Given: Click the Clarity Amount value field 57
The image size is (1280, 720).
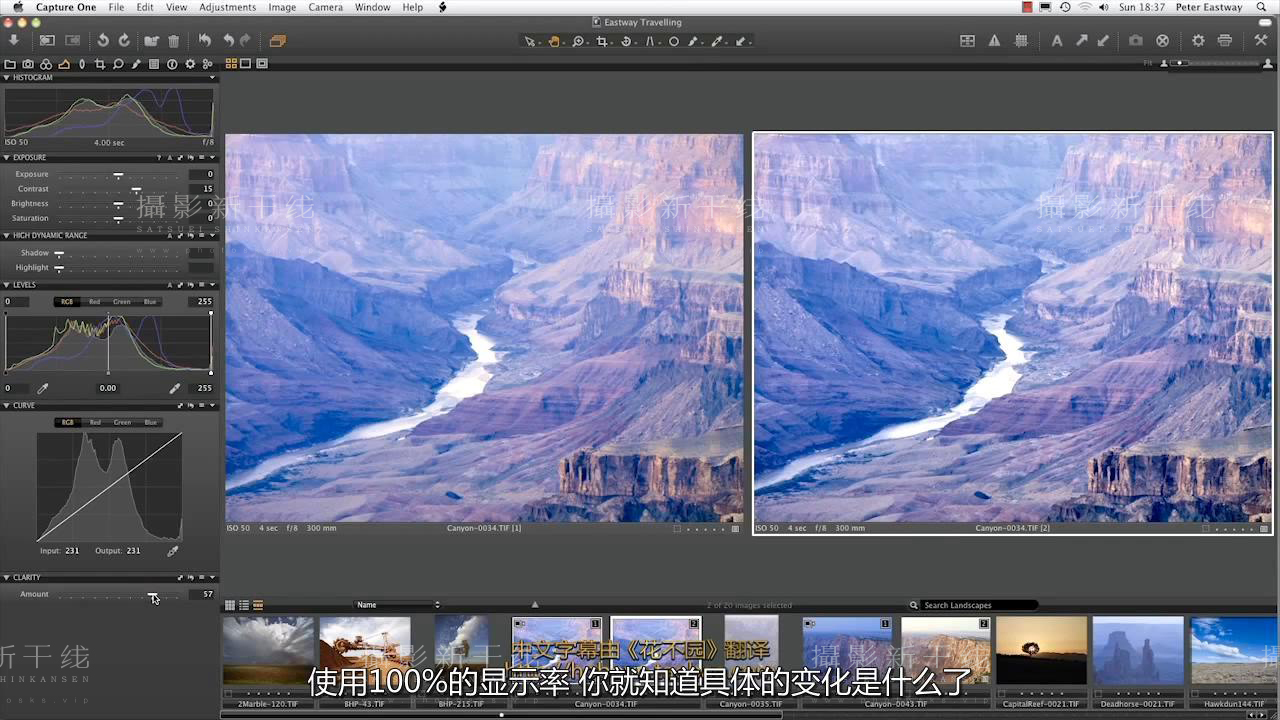Looking at the screenshot, I should (x=201, y=594).
